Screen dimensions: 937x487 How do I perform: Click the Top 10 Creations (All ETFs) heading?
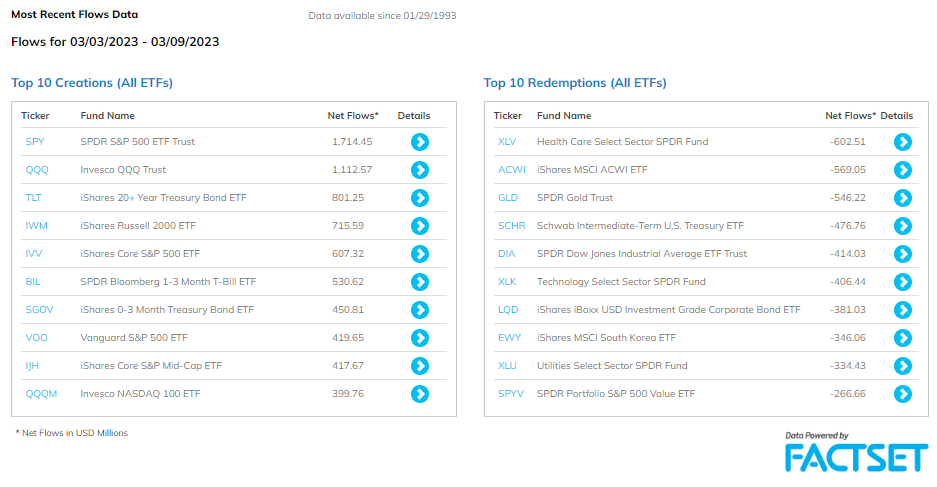coord(92,83)
